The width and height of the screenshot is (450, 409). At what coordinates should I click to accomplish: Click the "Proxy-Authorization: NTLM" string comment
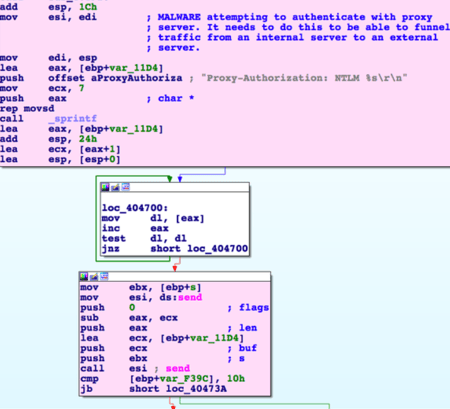point(304,78)
